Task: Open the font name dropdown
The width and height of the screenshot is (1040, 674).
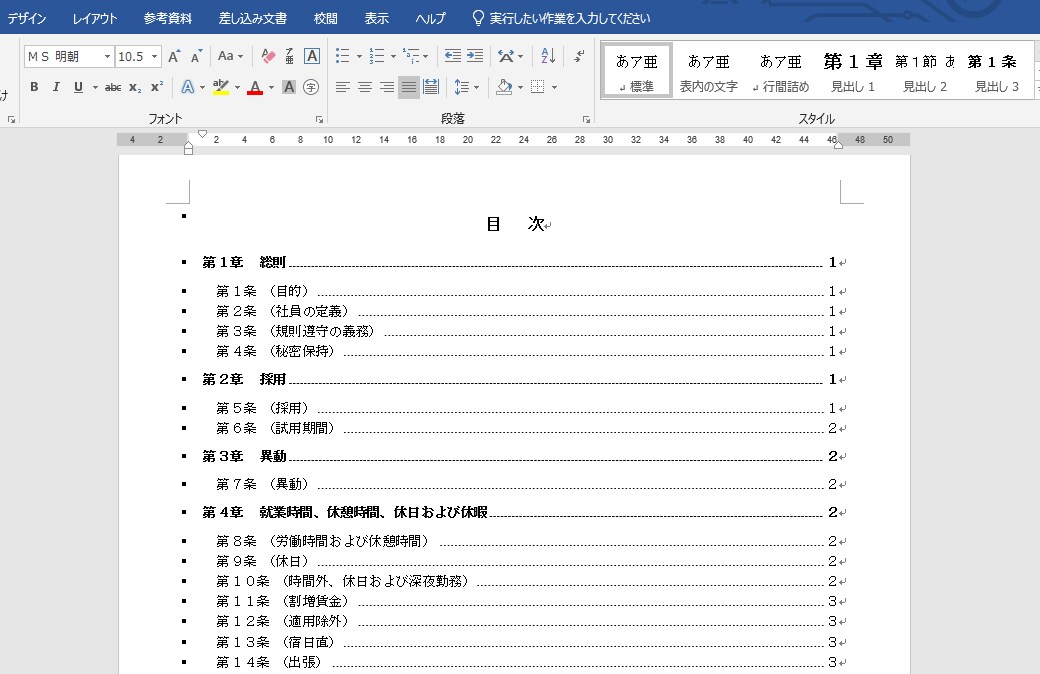Action: (x=107, y=56)
